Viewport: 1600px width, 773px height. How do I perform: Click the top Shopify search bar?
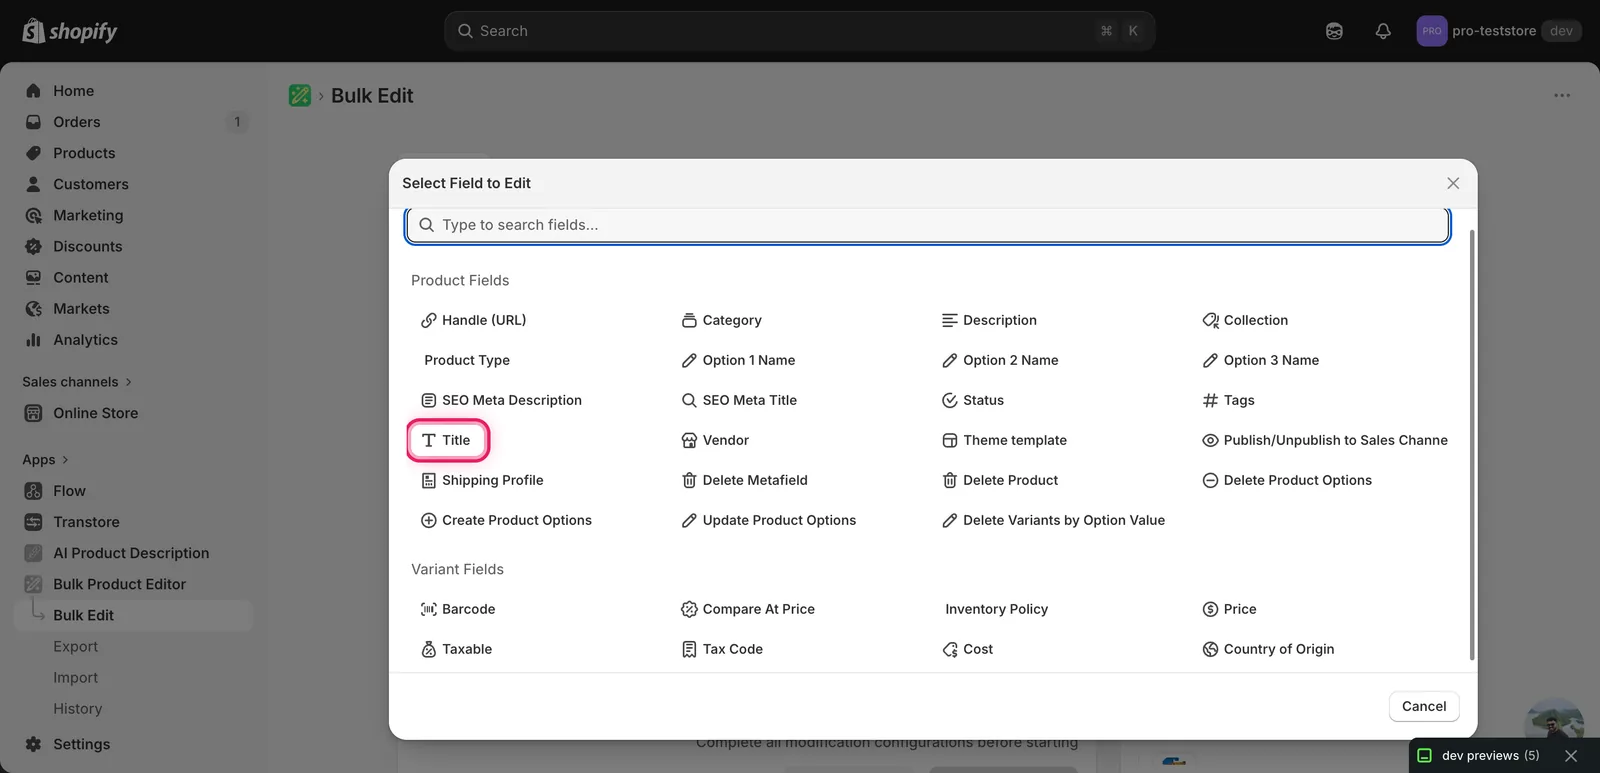click(799, 31)
